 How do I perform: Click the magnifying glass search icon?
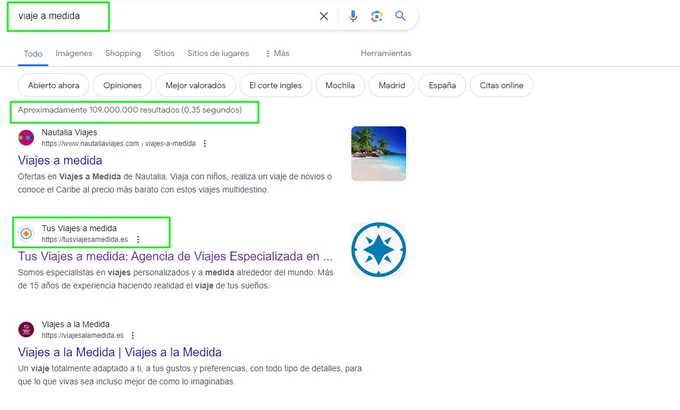pos(400,16)
